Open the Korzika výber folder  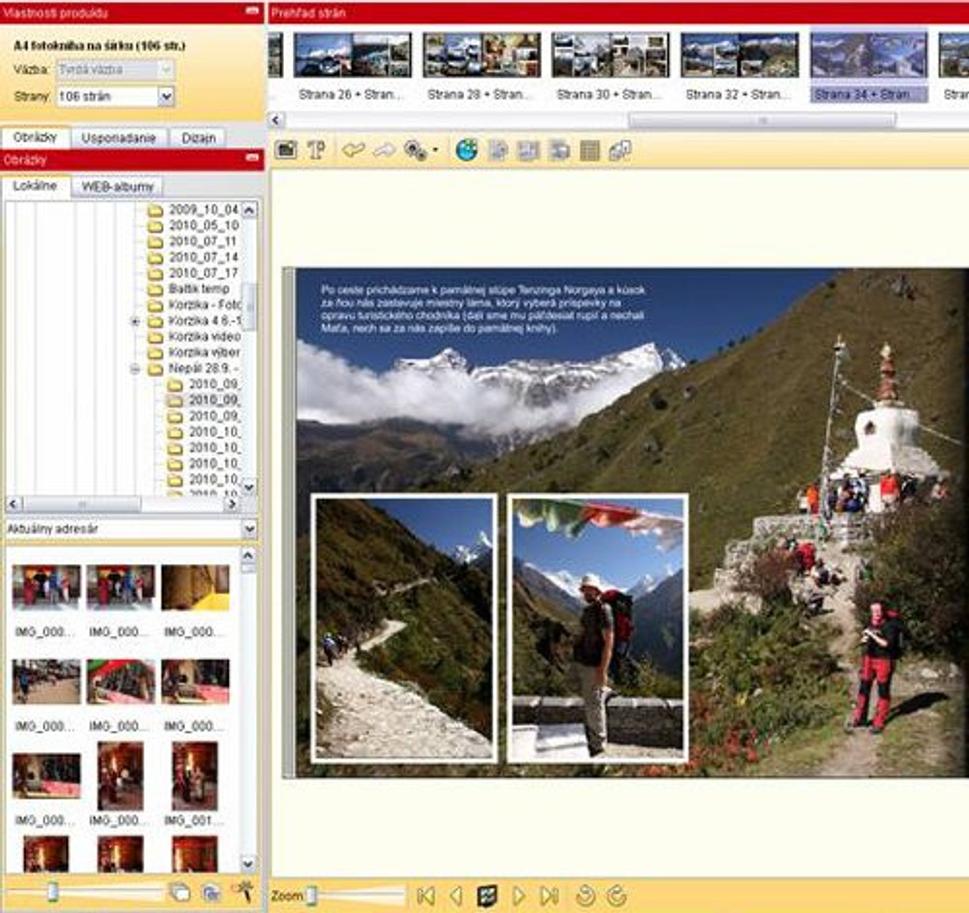[194, 353]
